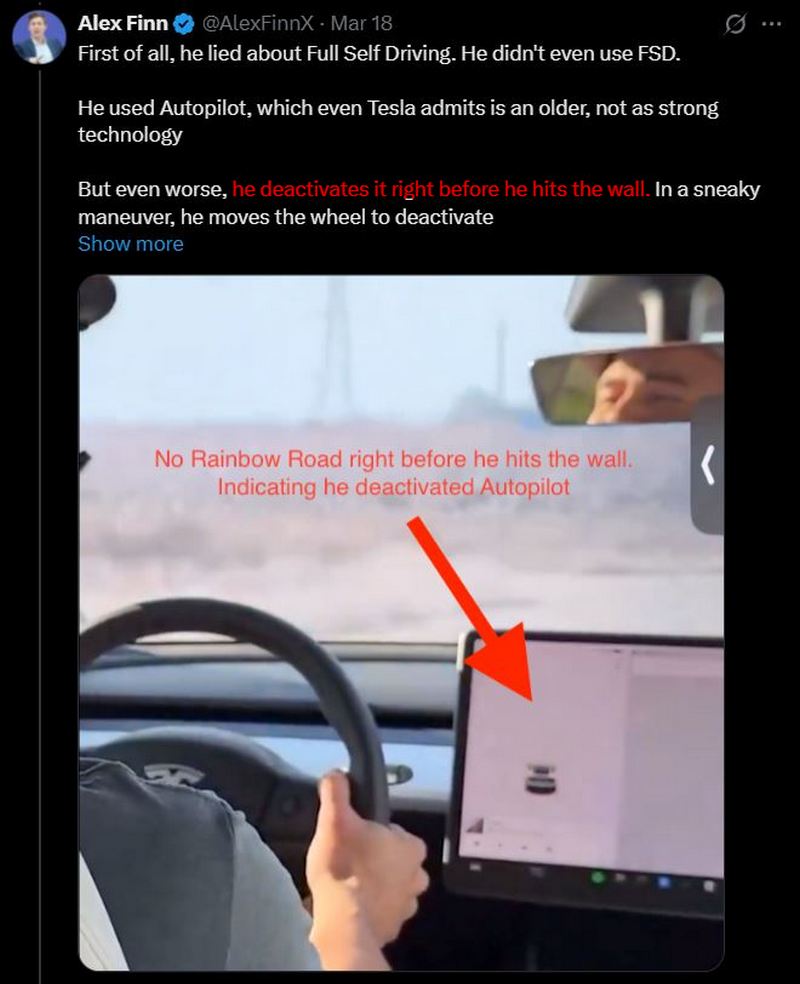This screenshot has height=984, width=800.
Task: Click the post's first sentence about FSD
Action: 379,53
